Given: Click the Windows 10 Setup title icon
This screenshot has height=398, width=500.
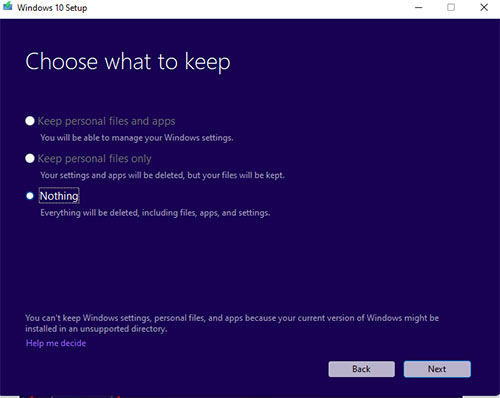Looking at the screenshot, I should (x=7, y=7).
